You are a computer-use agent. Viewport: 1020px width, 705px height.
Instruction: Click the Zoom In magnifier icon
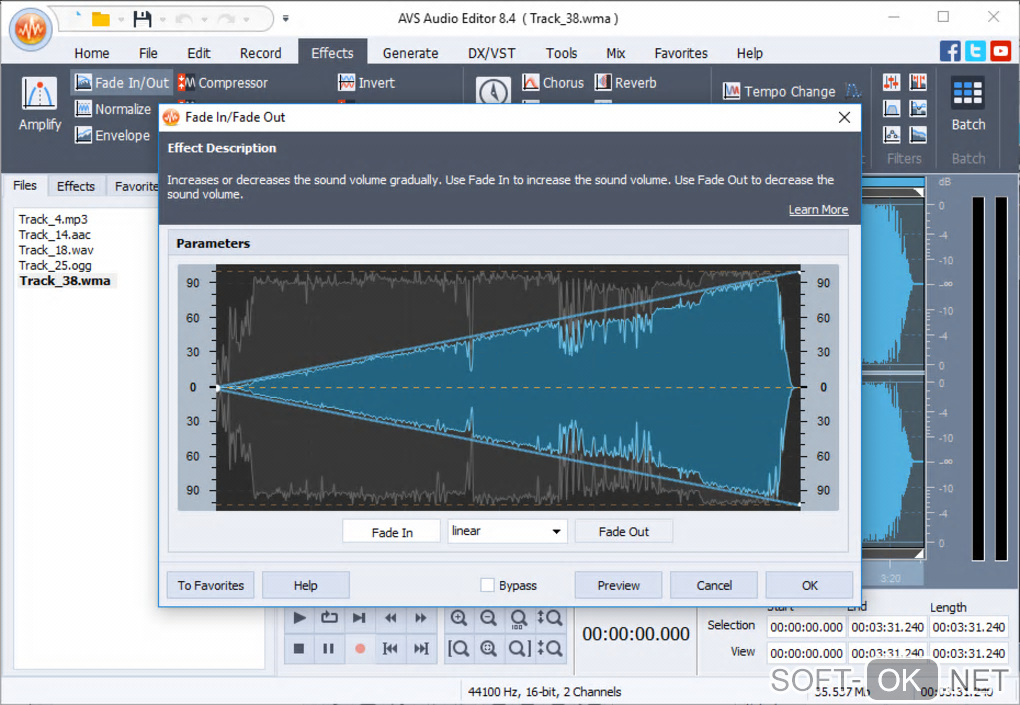(x=458, y=618)
